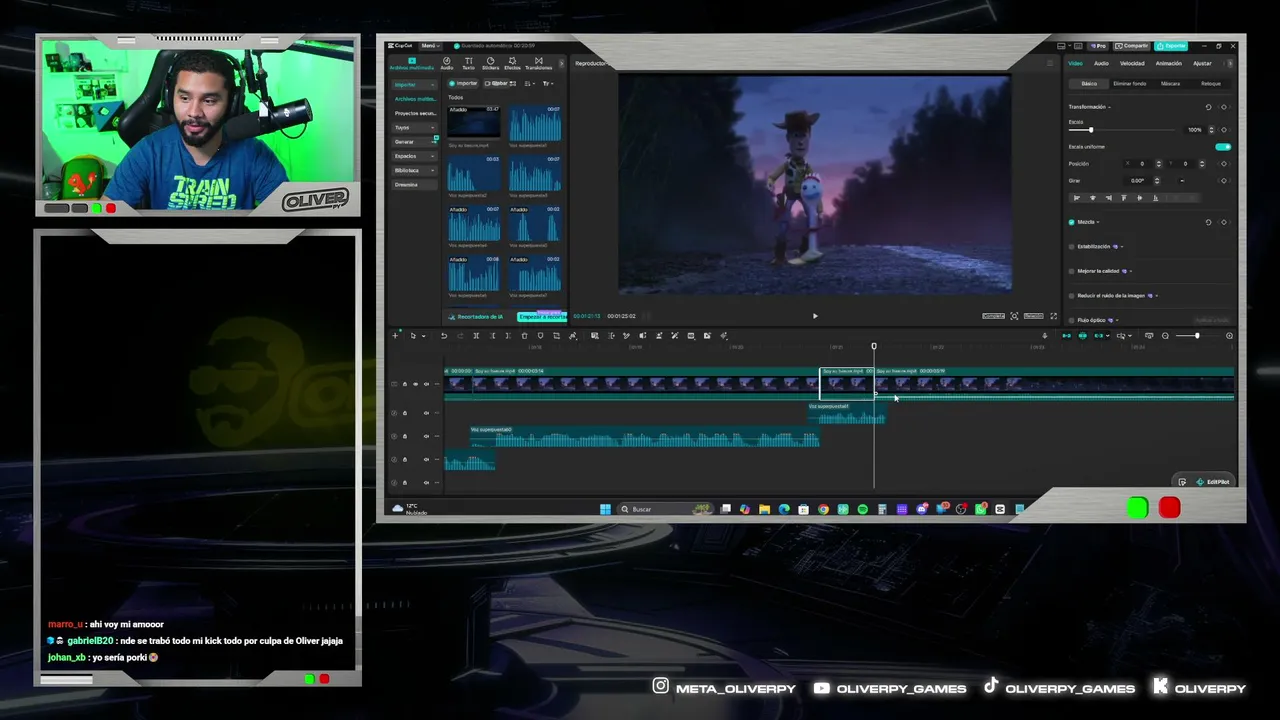This screenshot has width=1280, height=720.
Task: Open the Eliminar fondo sub-tab
Action: click(1129, 84)
